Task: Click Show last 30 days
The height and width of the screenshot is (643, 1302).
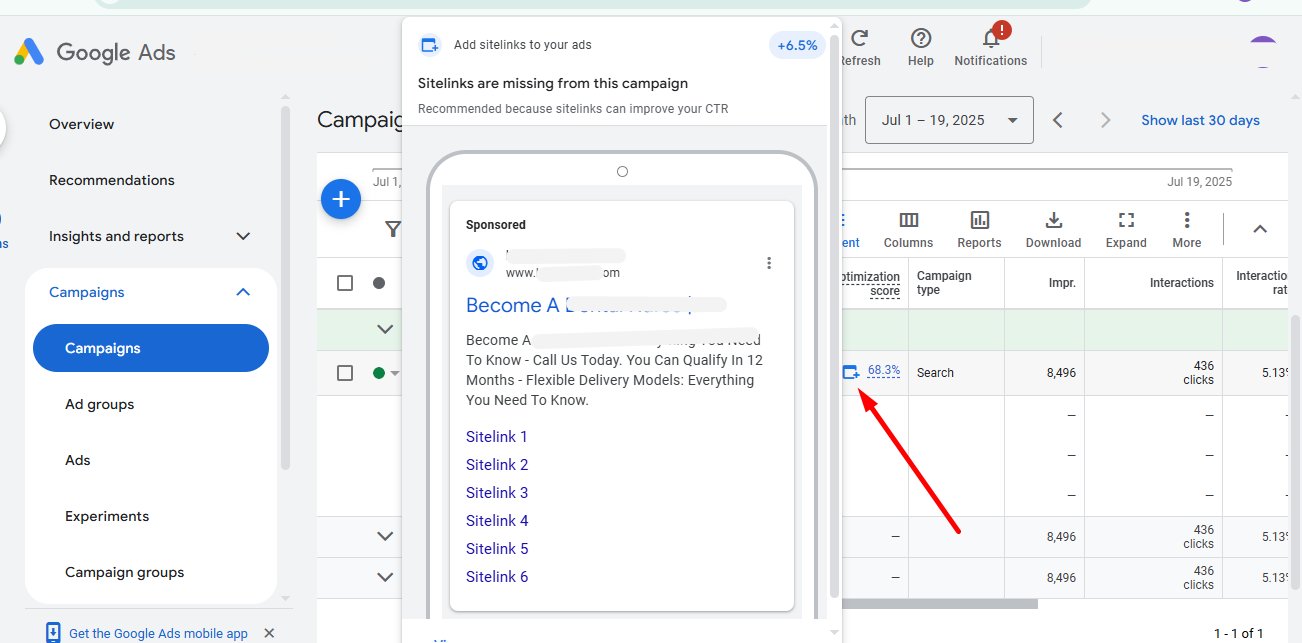Action: point(1200,119)
